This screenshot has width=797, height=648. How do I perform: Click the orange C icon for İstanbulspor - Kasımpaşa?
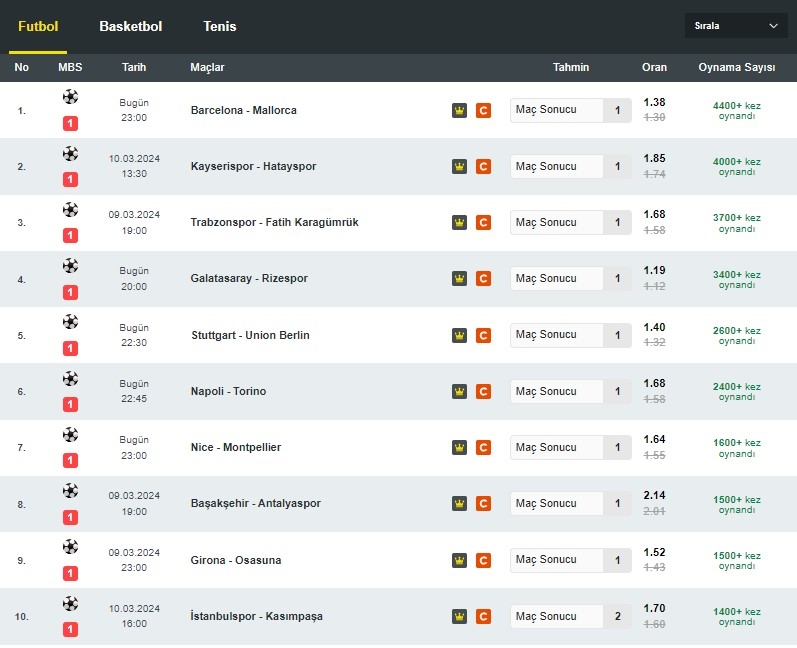tap(483, 616)
